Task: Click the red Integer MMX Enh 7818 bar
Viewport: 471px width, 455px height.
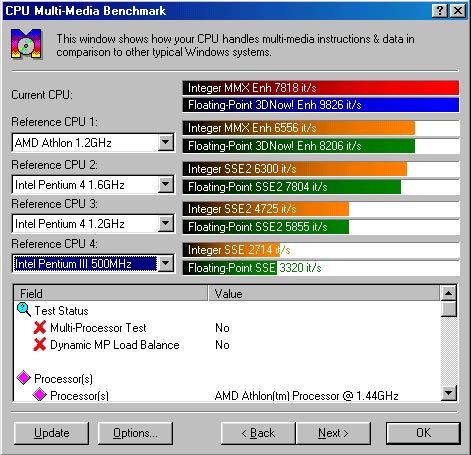Action: (x=321, y=88)
